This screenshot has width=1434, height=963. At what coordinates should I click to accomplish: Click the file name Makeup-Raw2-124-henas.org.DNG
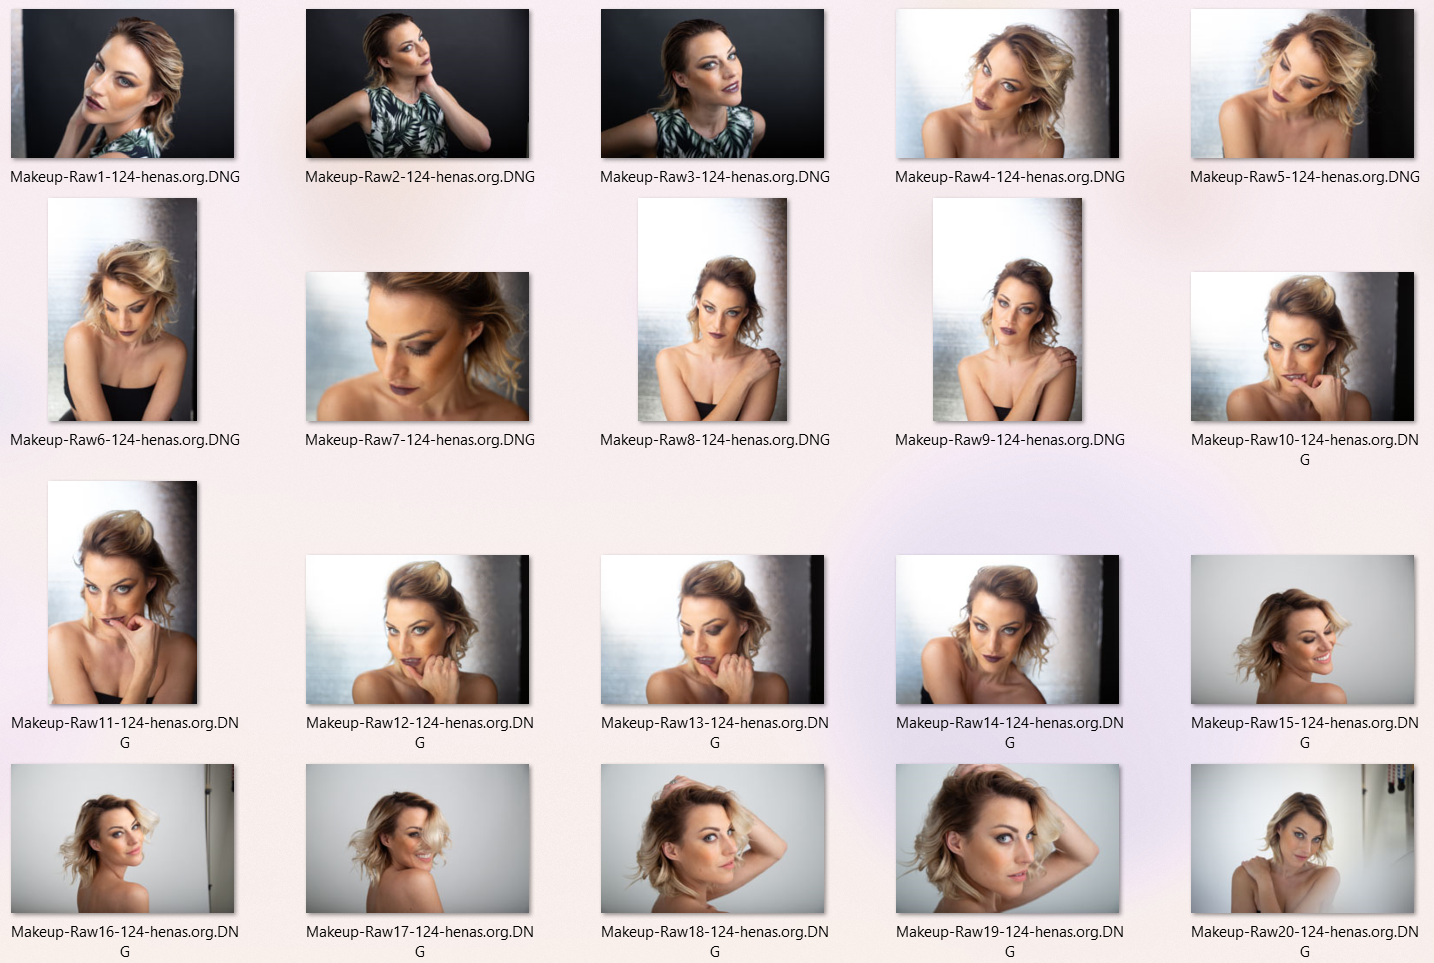pos(420,177)
